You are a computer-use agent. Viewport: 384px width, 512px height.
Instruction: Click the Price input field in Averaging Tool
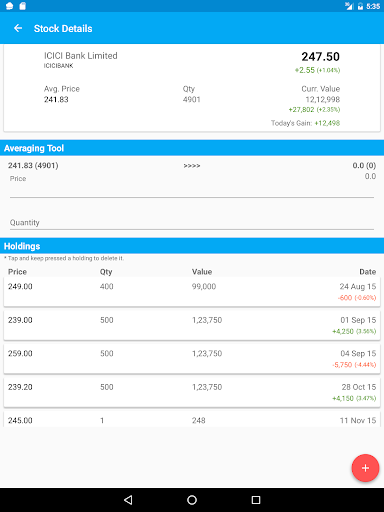tap(192, 190)
